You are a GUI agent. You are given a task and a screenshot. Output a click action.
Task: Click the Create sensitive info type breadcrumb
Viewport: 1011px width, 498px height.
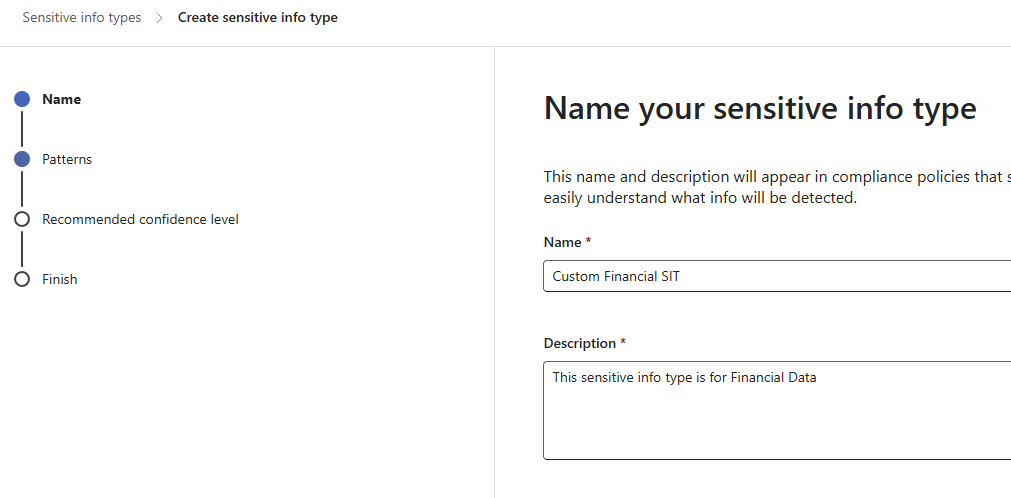coord(258,17)
